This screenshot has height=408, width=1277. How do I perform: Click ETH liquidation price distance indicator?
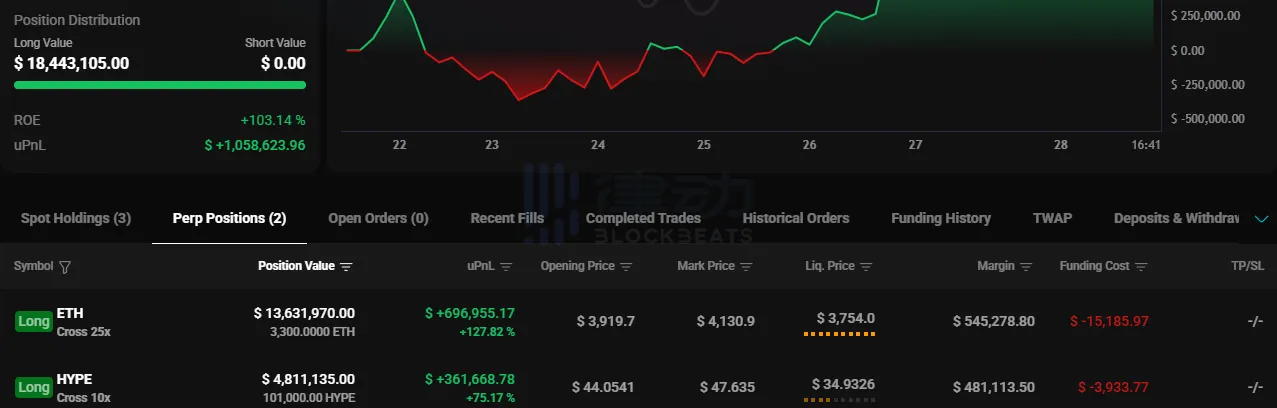(x=839, y=334)
